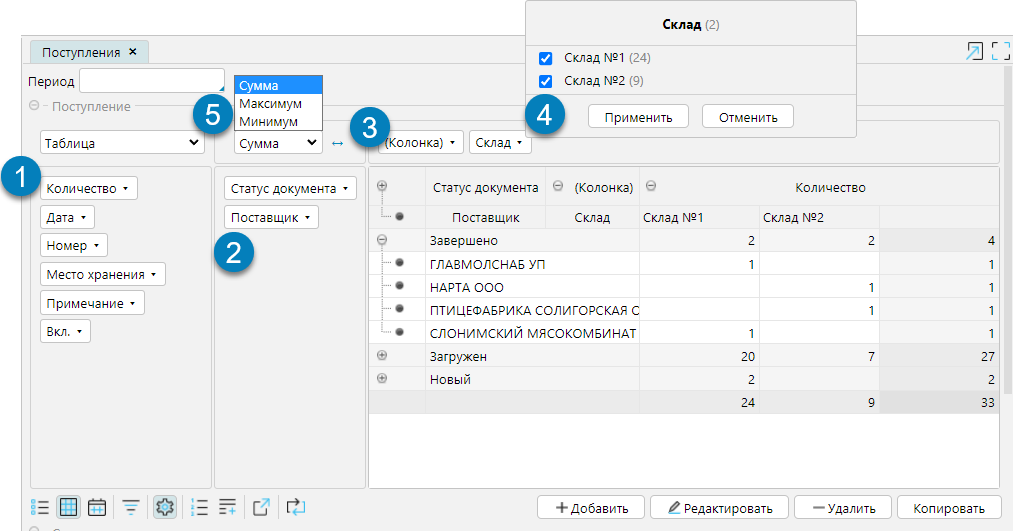
Task: Select Максимум from the aggregation list
Action: (x=271, y=104)
